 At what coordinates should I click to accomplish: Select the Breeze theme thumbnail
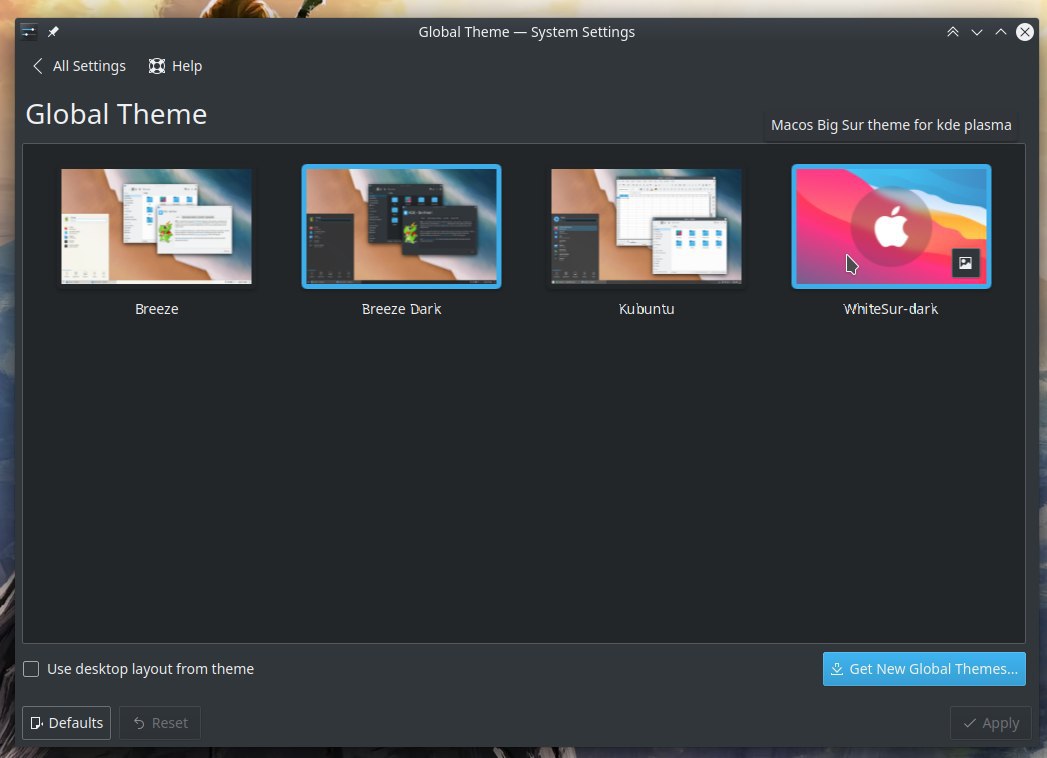pos(156,226)
